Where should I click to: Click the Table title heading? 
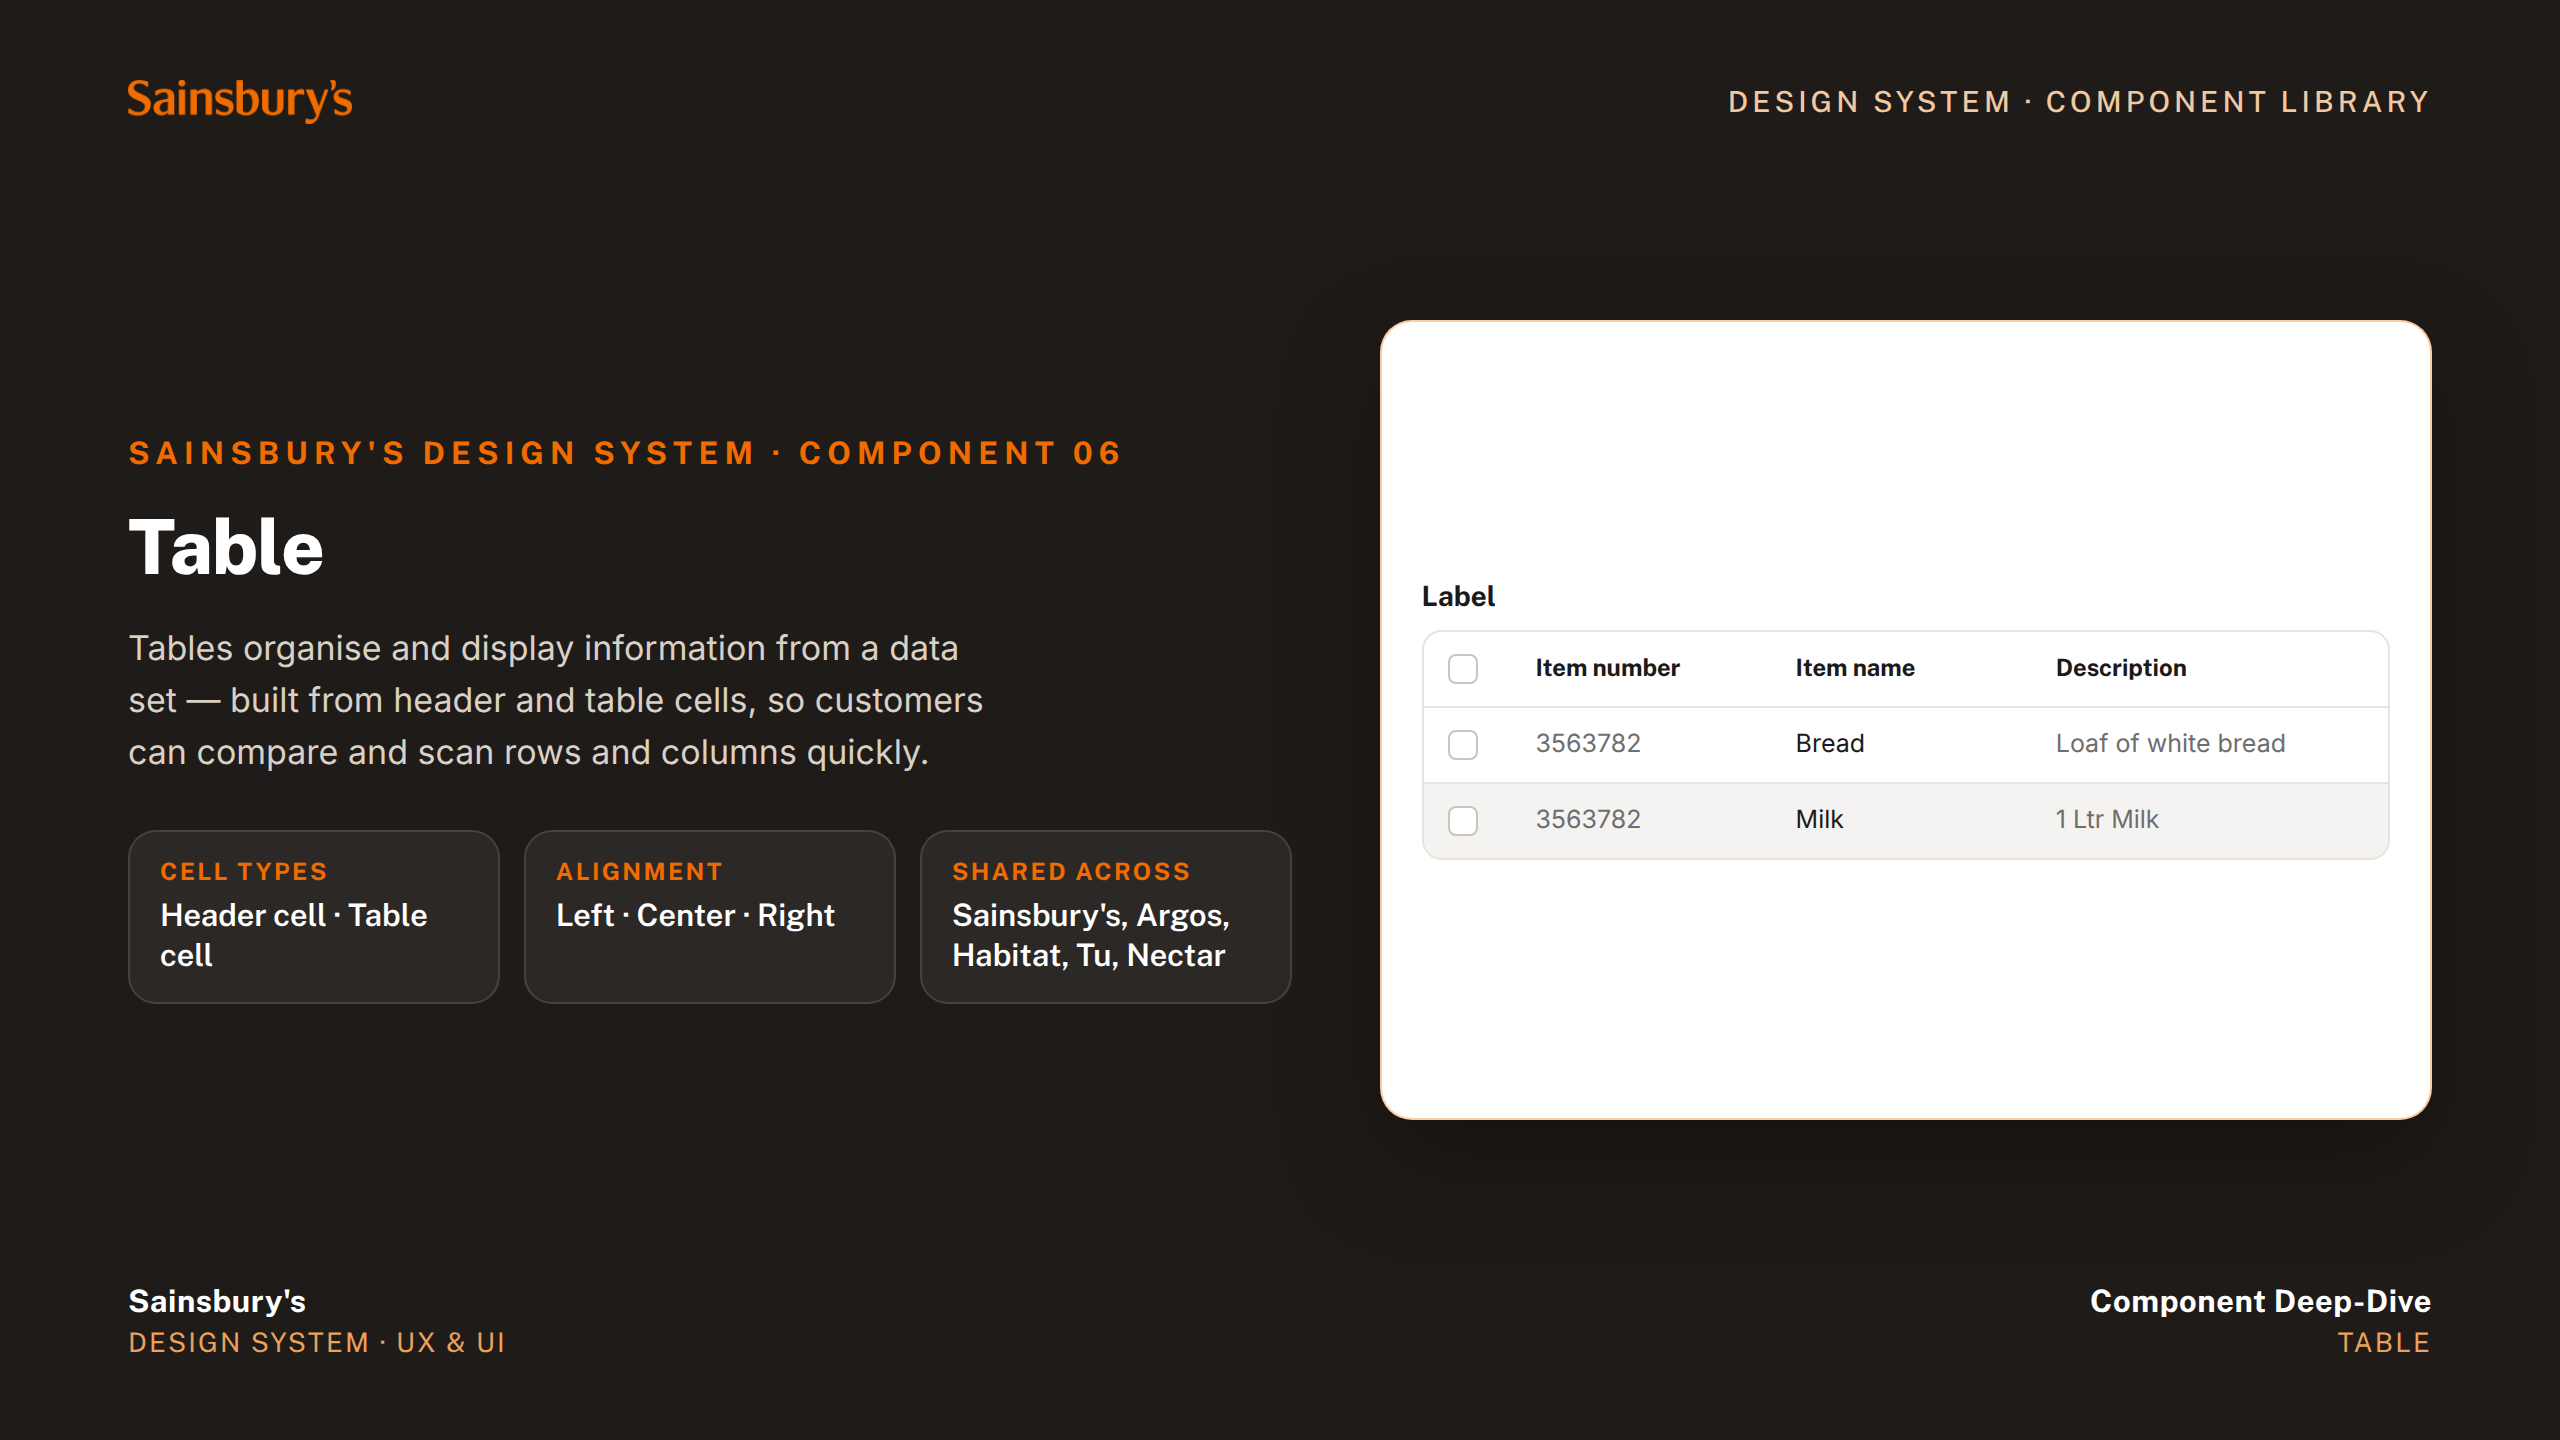(x=226, y=548)
